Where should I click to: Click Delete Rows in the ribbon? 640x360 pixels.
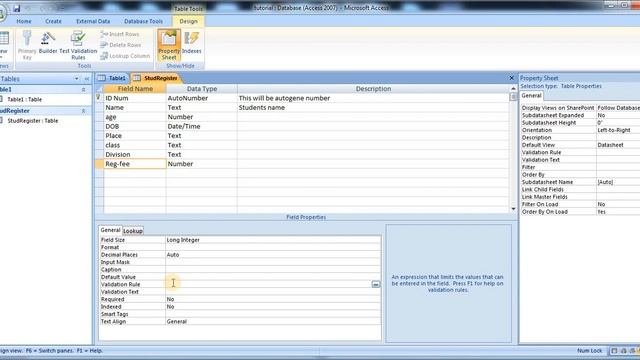(120, 45)
